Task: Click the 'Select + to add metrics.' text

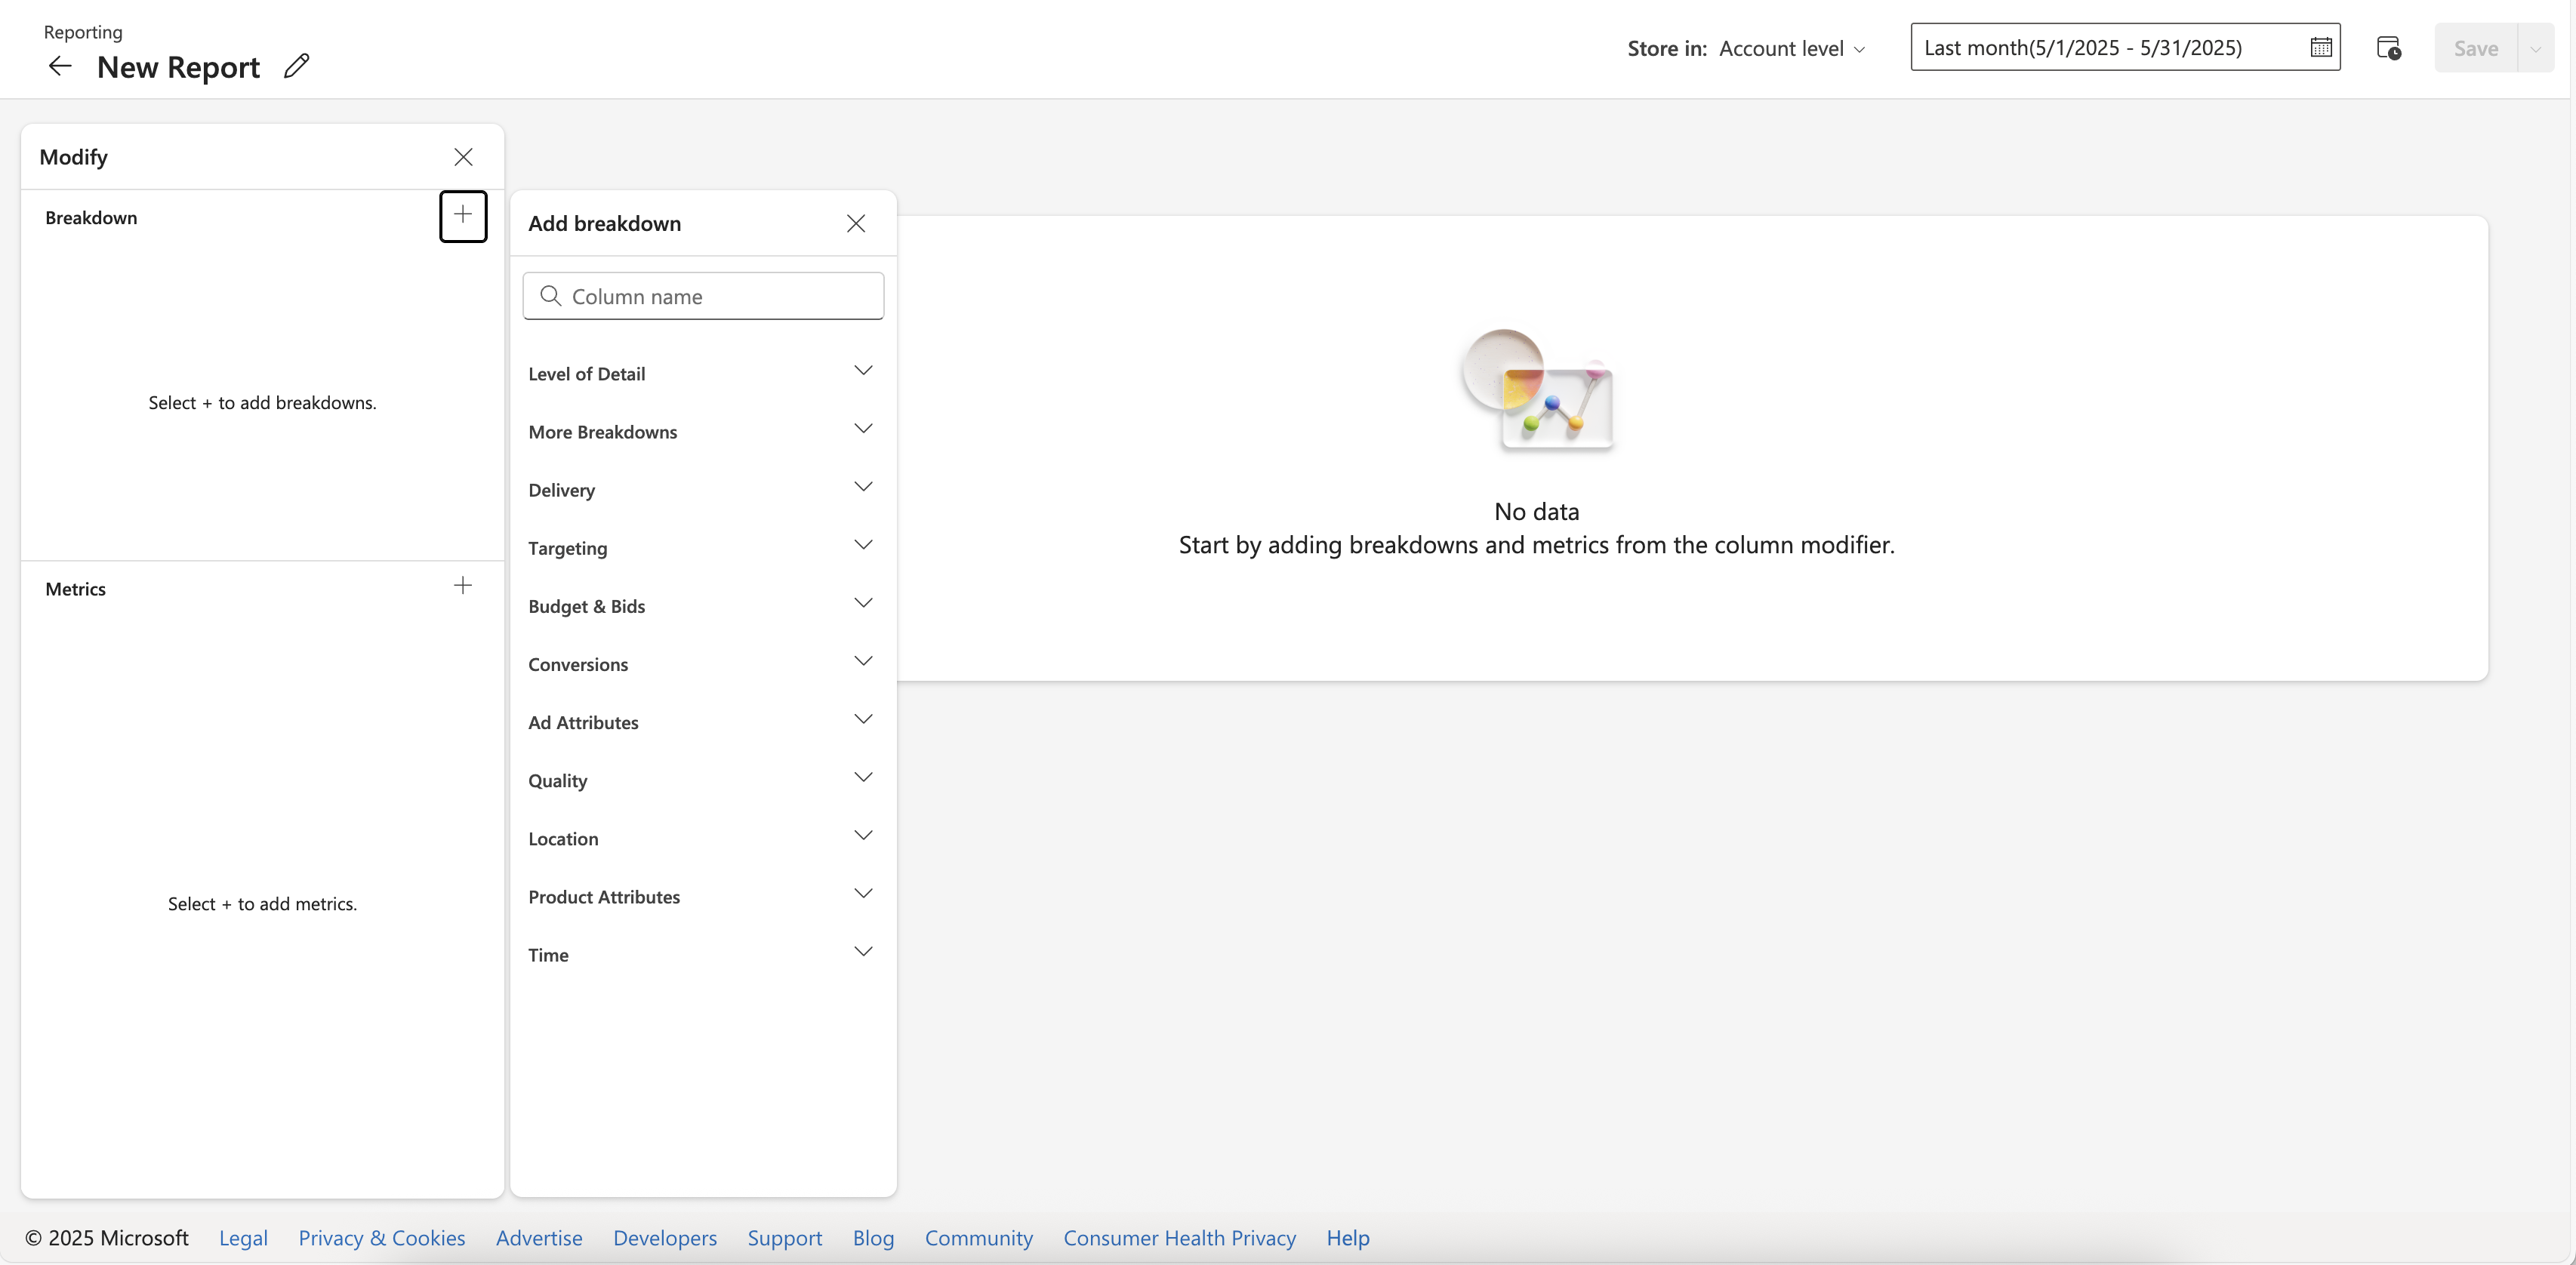Action: pos(262,903)
